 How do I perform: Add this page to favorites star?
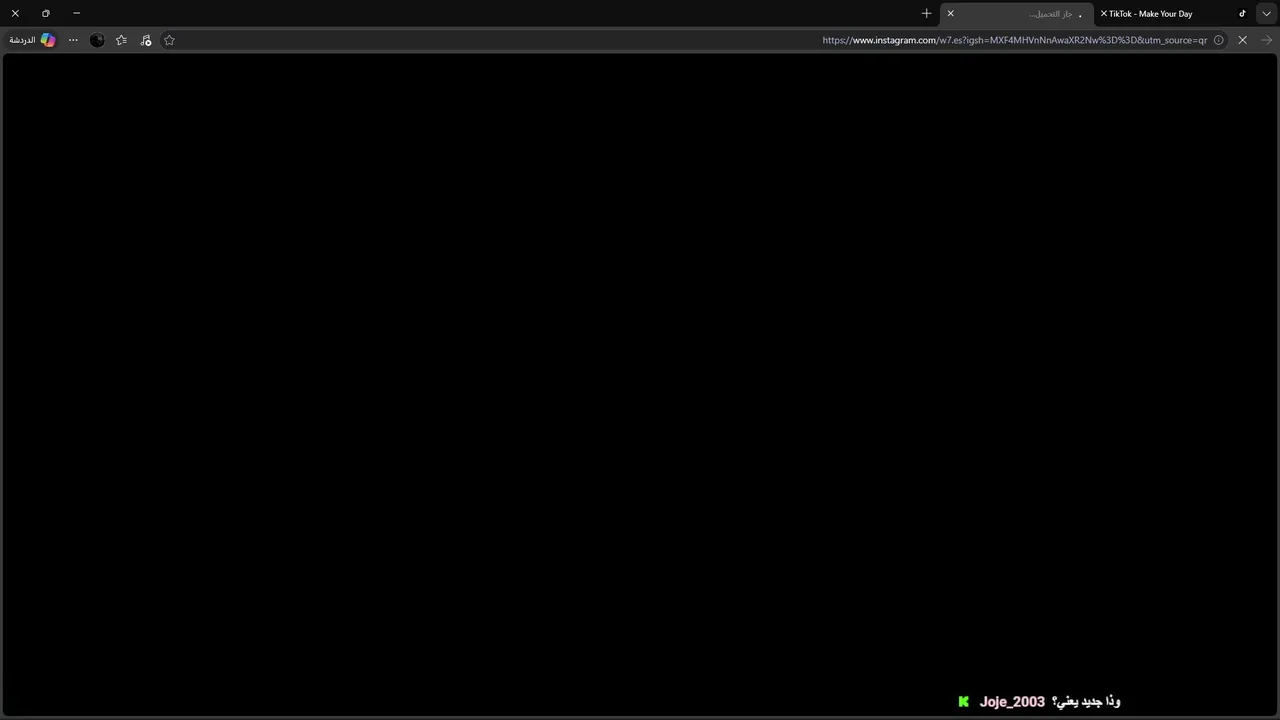(169, 40)
